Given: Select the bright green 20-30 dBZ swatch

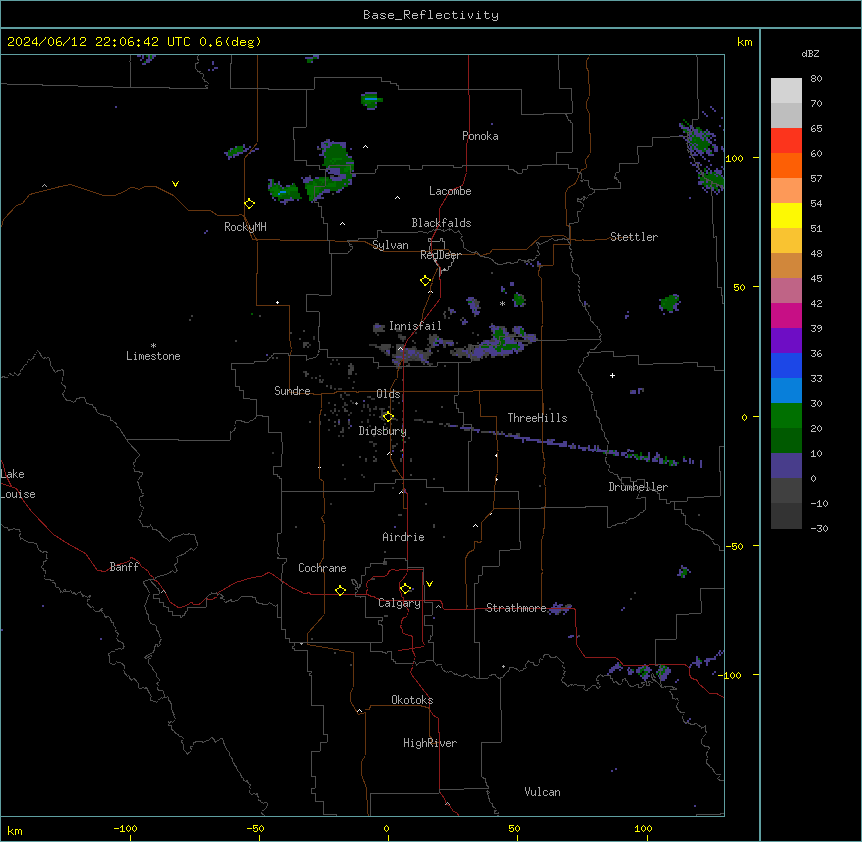Looking at the screenshot, I should pyautogui.click(x=786, y=416).
